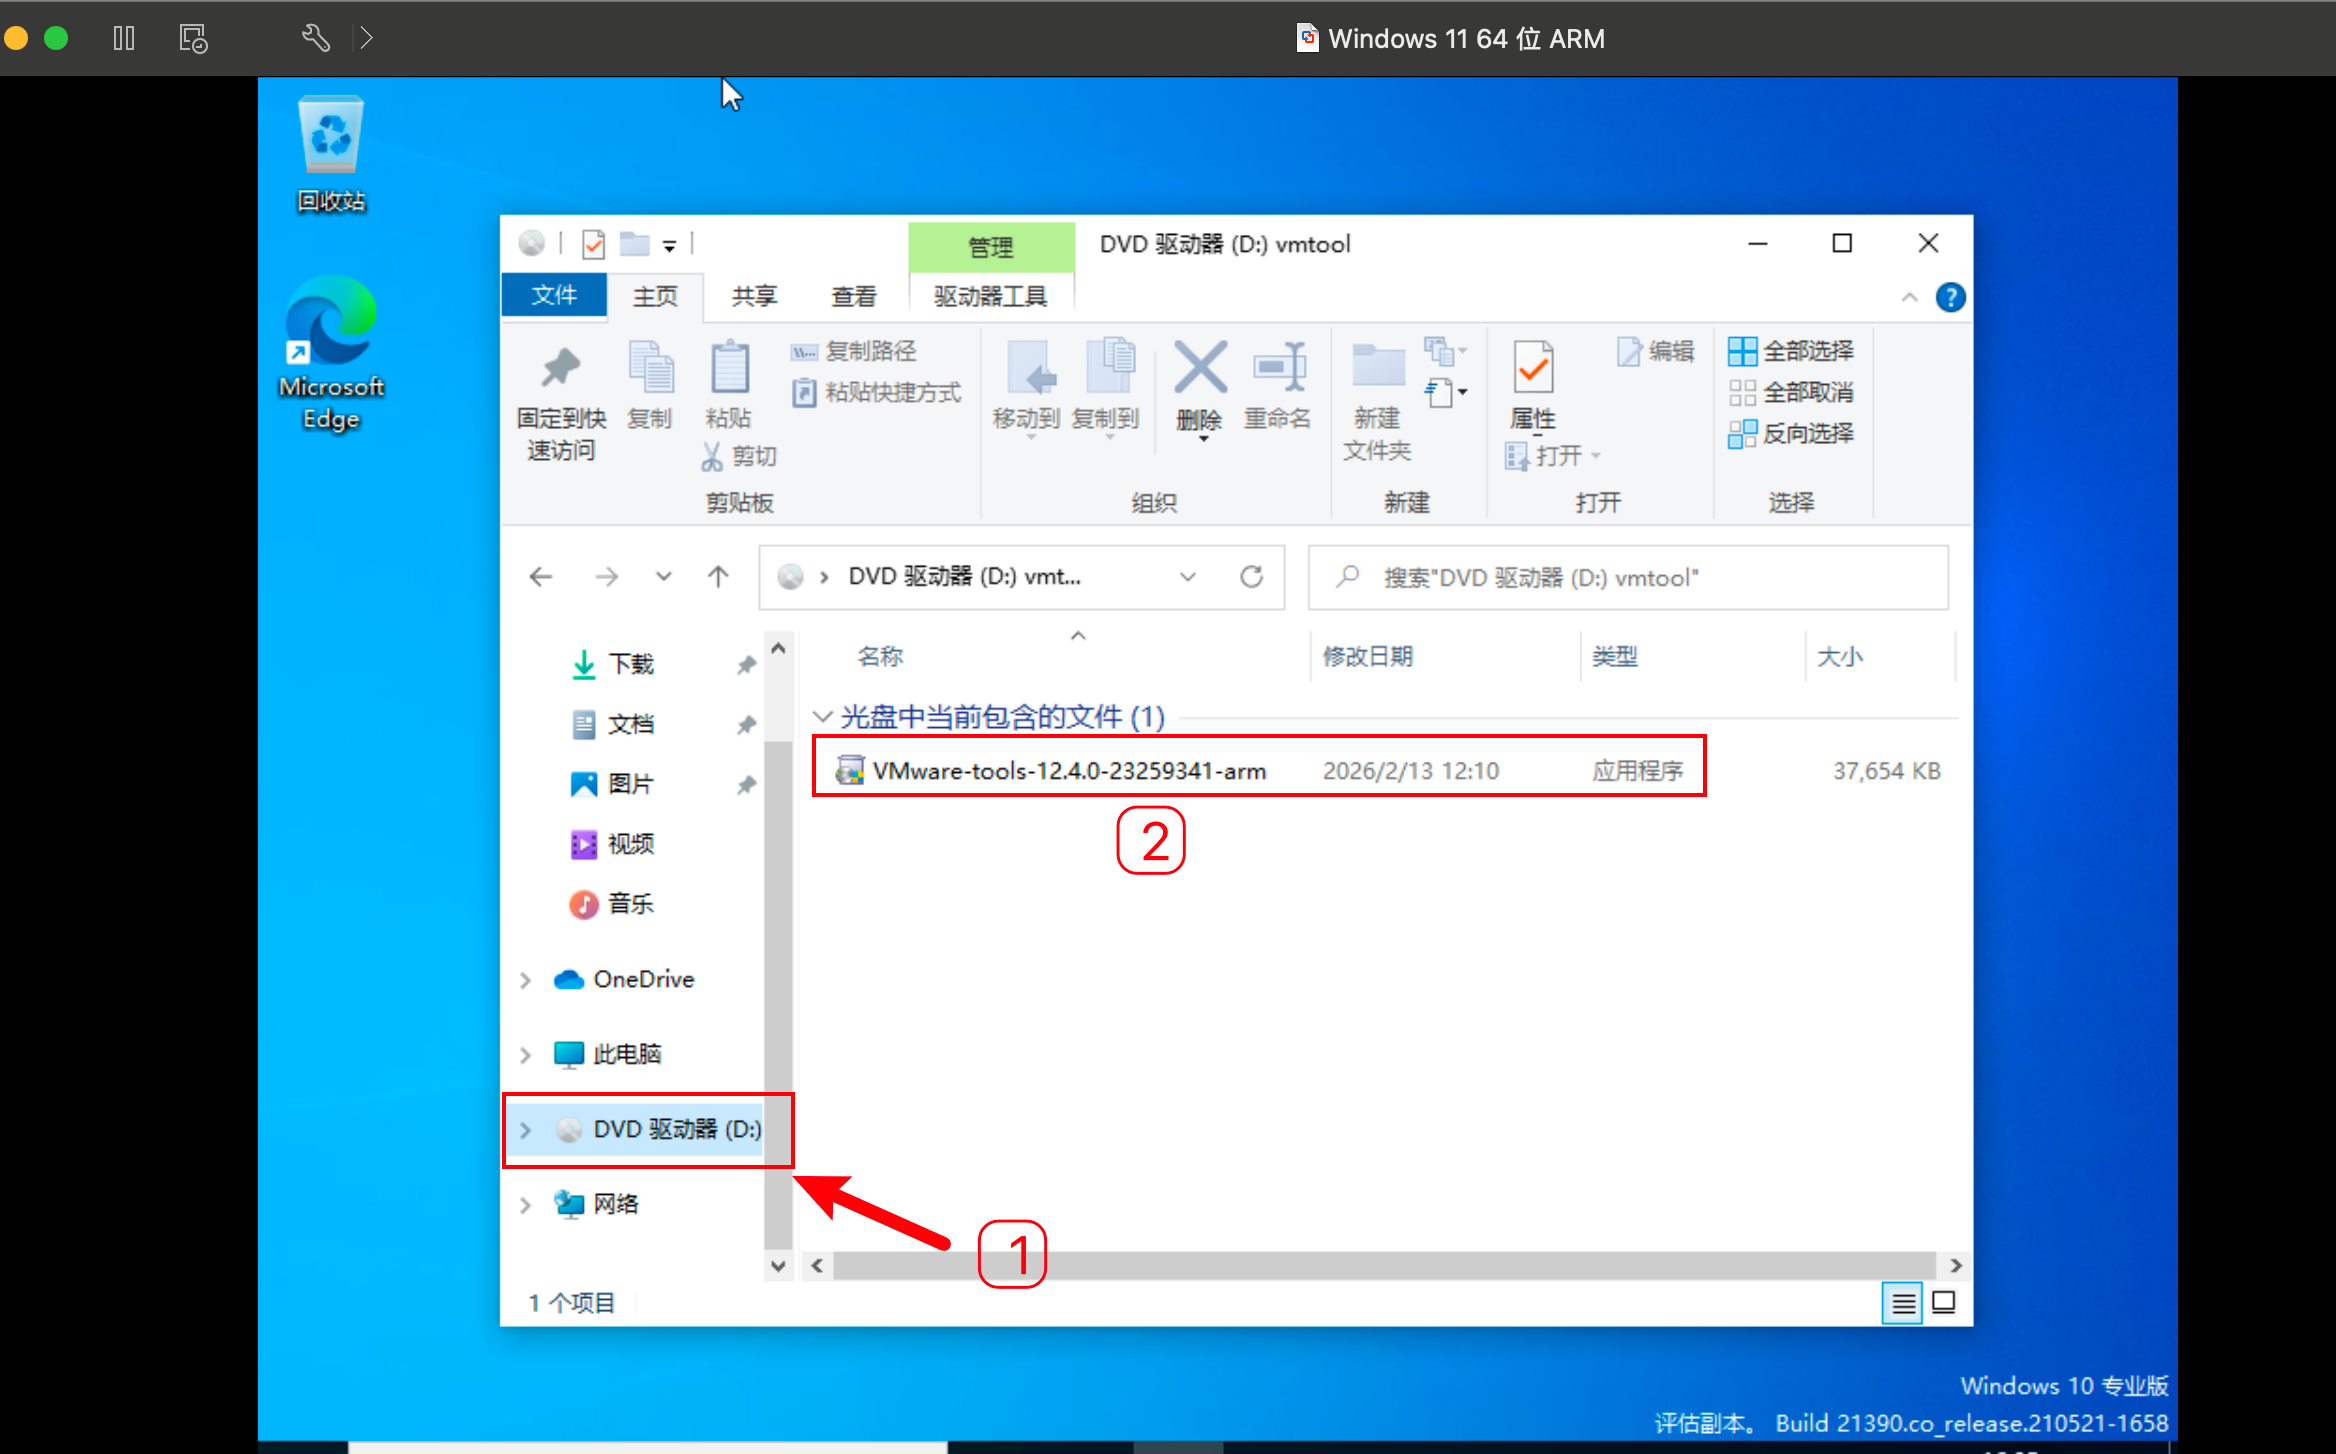The image size is (2336, 1454).
Task: Click the Up one level arrow
Action: 718,577
